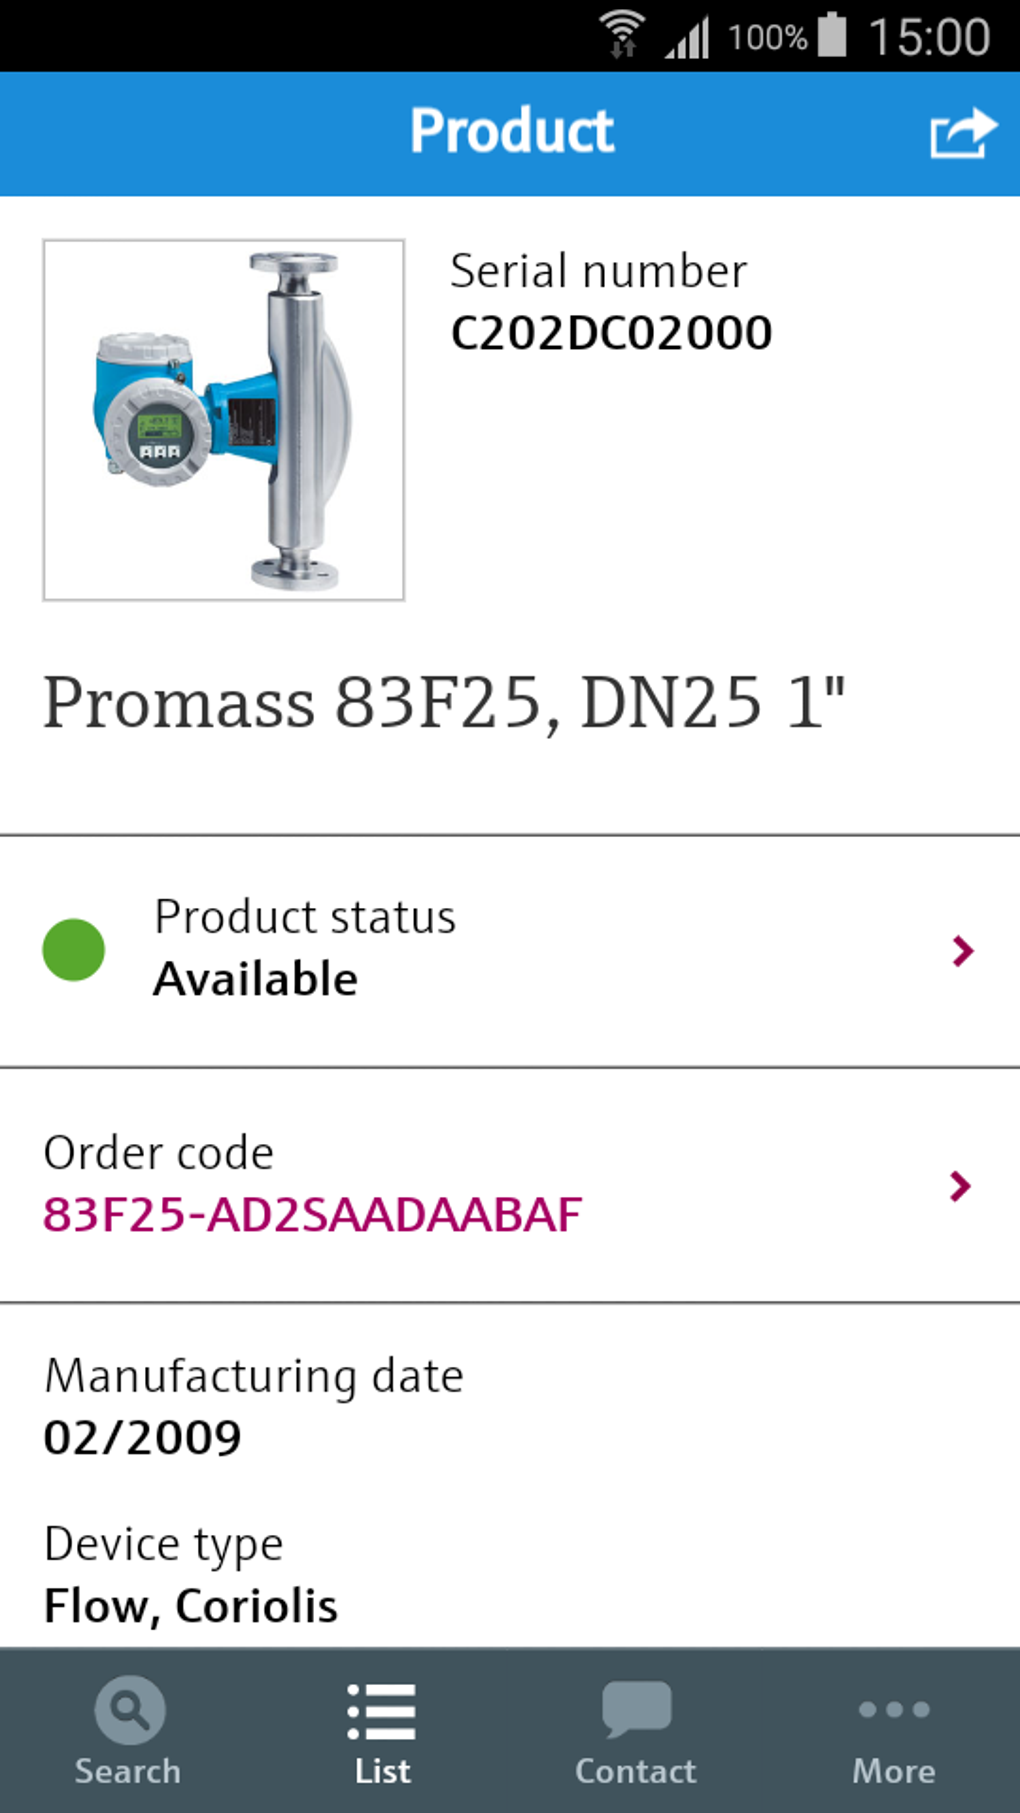Tap the Wi-Fi status icon
The image size is (1020, 1813).
622,35
